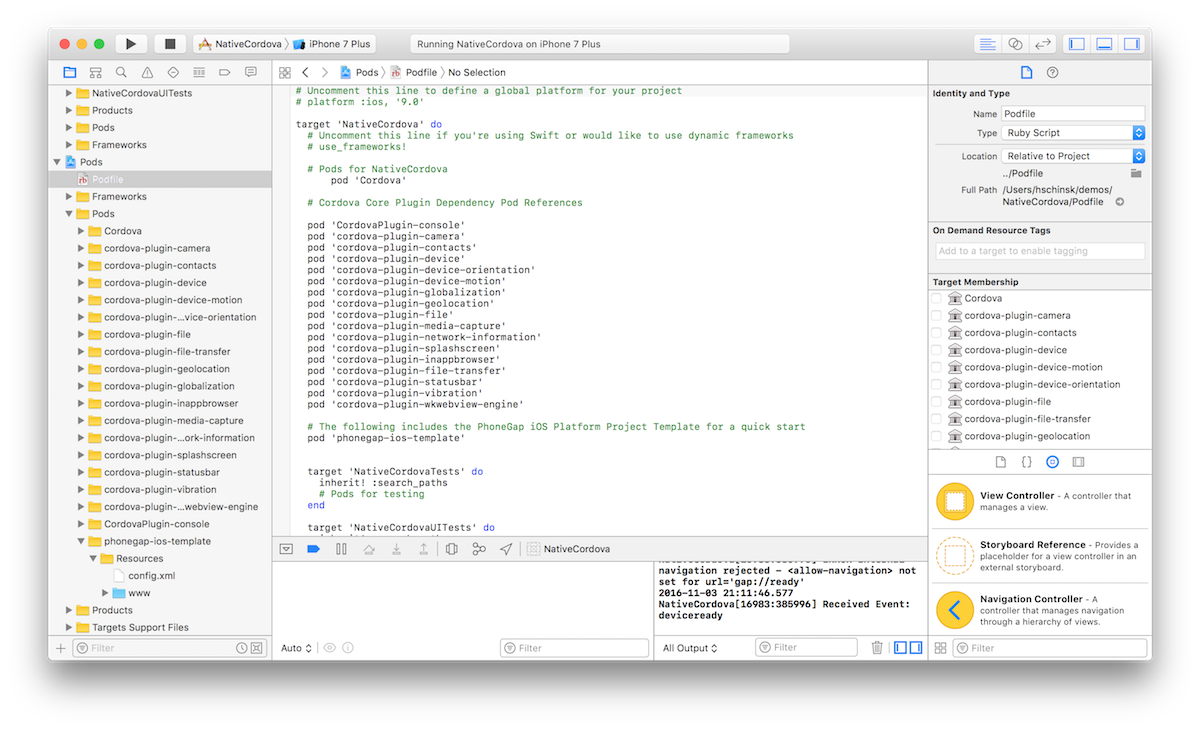Select config.xml in the navigator
This screenshot has width=1200, height=729.
pos(151,576)
